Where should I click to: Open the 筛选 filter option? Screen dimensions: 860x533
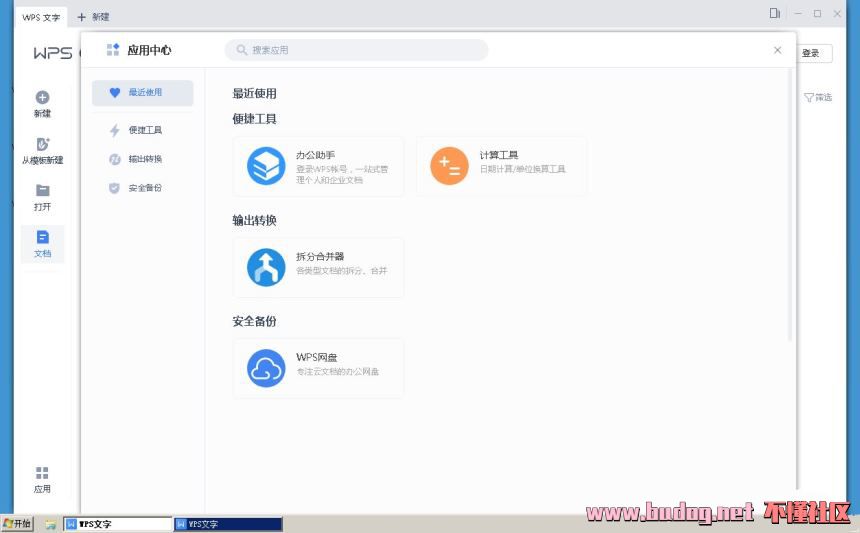point(818,97)
